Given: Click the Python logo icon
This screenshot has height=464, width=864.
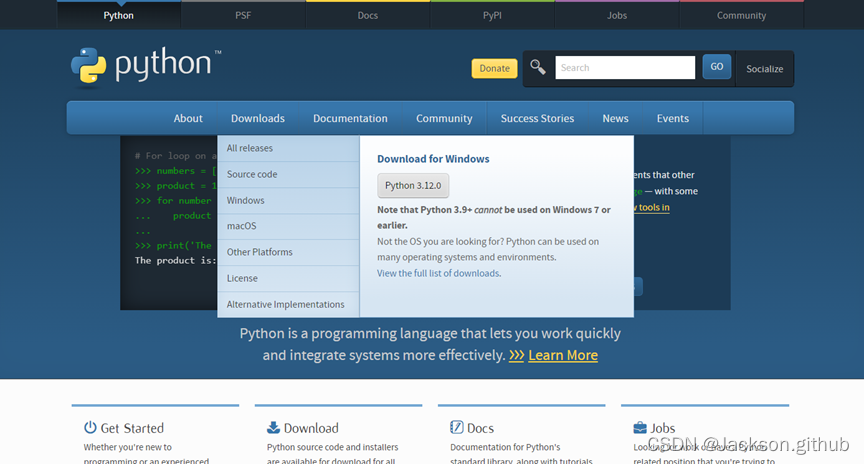Looking at the screenshot, I should click(x=88, y=66).
